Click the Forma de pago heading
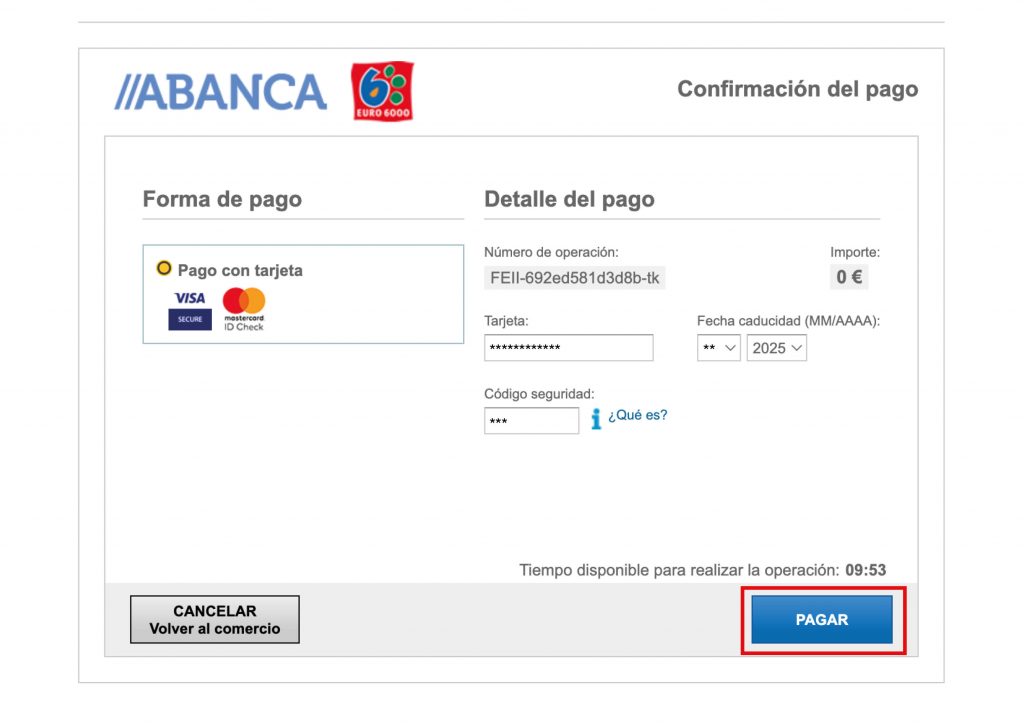This screenshot has width=1024, height=724. (x=222, y=199)
